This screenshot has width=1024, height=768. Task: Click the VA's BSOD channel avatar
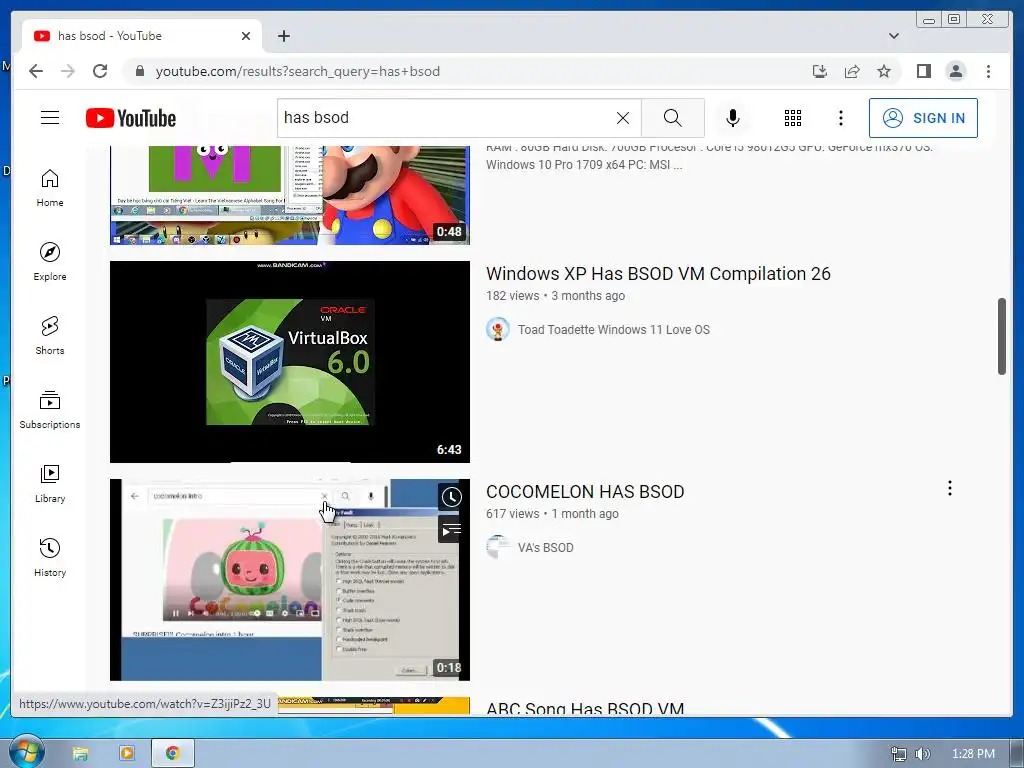tap(498, 547)
